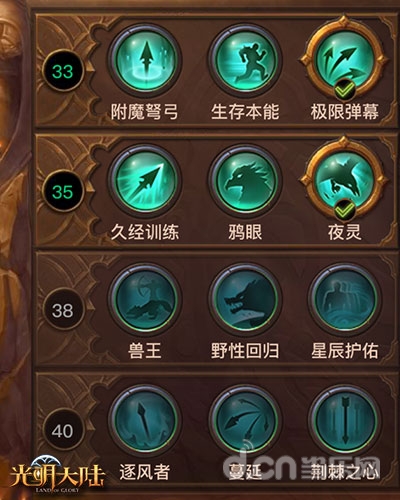The image size is (400, 500).
Task: Click the green checkmark on 极限弹幕
Action: click(345, 89)
